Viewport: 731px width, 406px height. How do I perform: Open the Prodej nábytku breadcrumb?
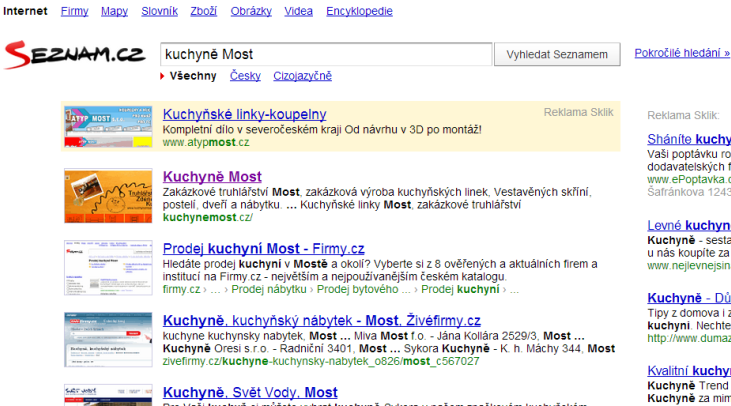tap(269, 289)
